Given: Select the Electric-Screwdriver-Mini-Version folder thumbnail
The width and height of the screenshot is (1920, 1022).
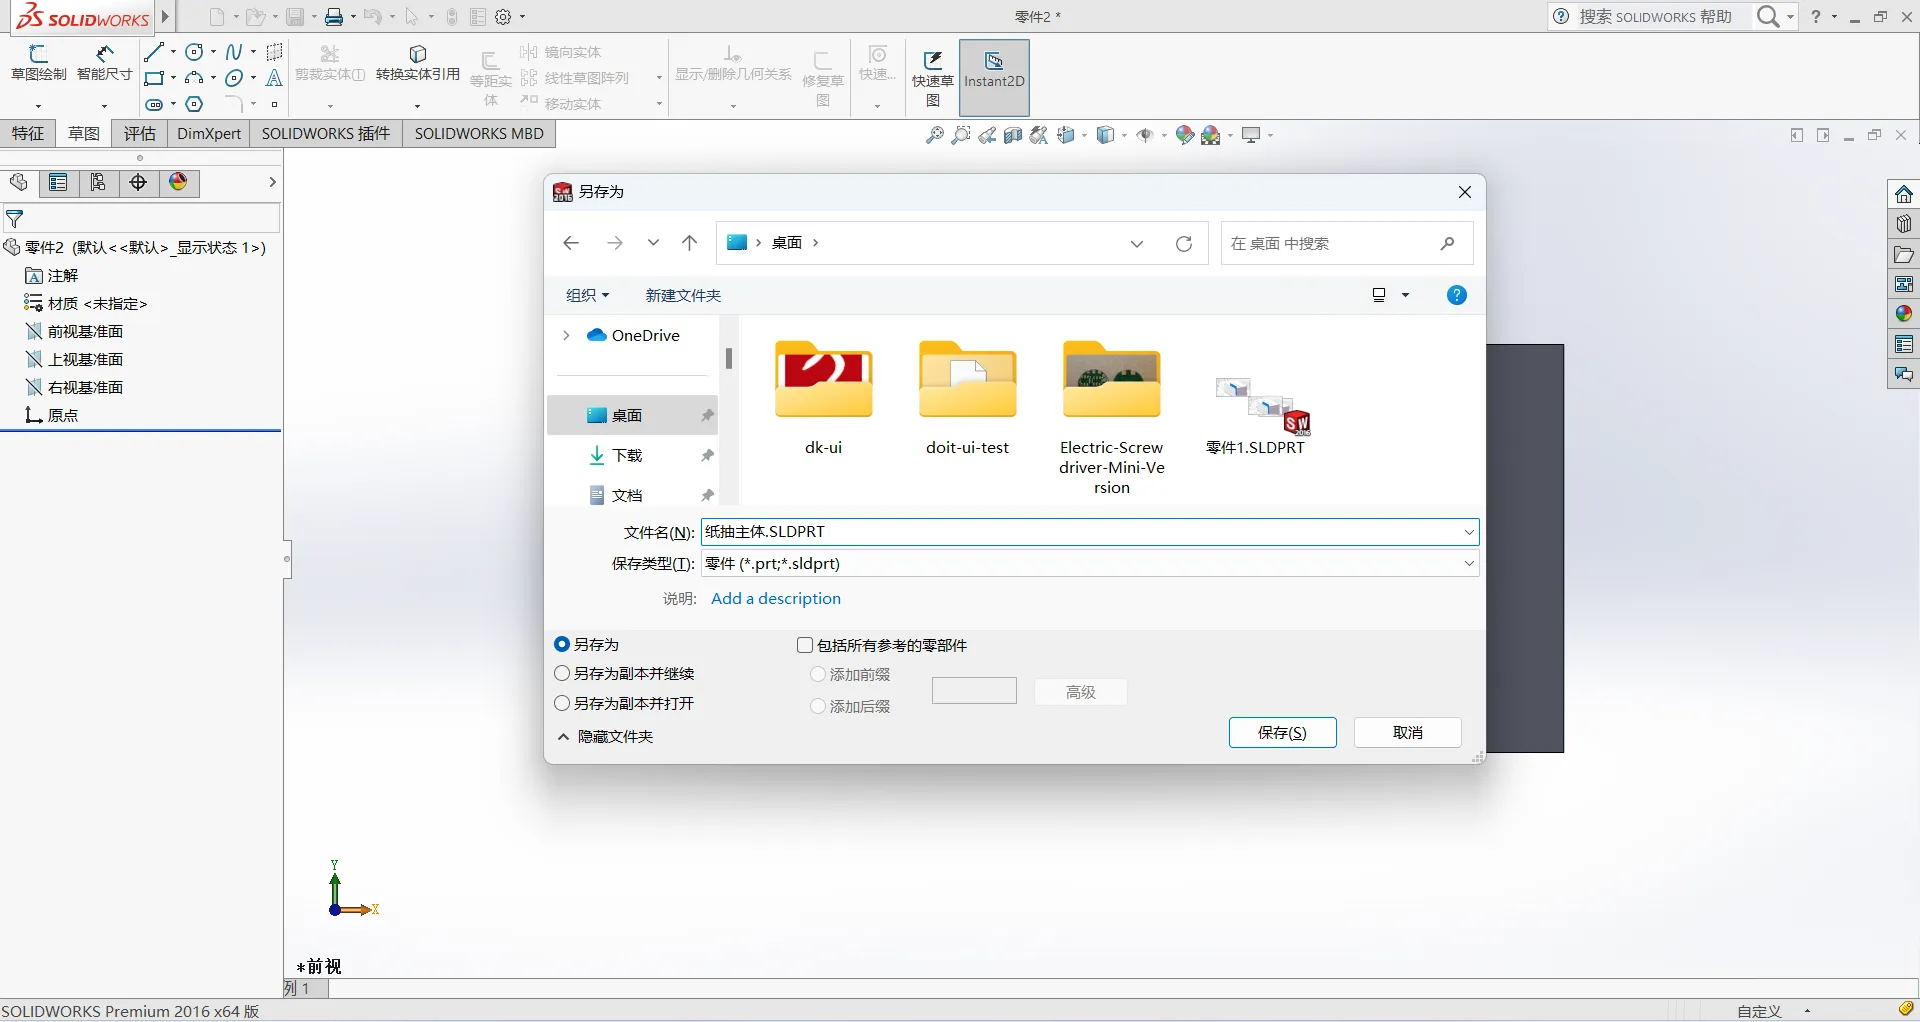Looking at the screenshot, I should coord(1112,379).
